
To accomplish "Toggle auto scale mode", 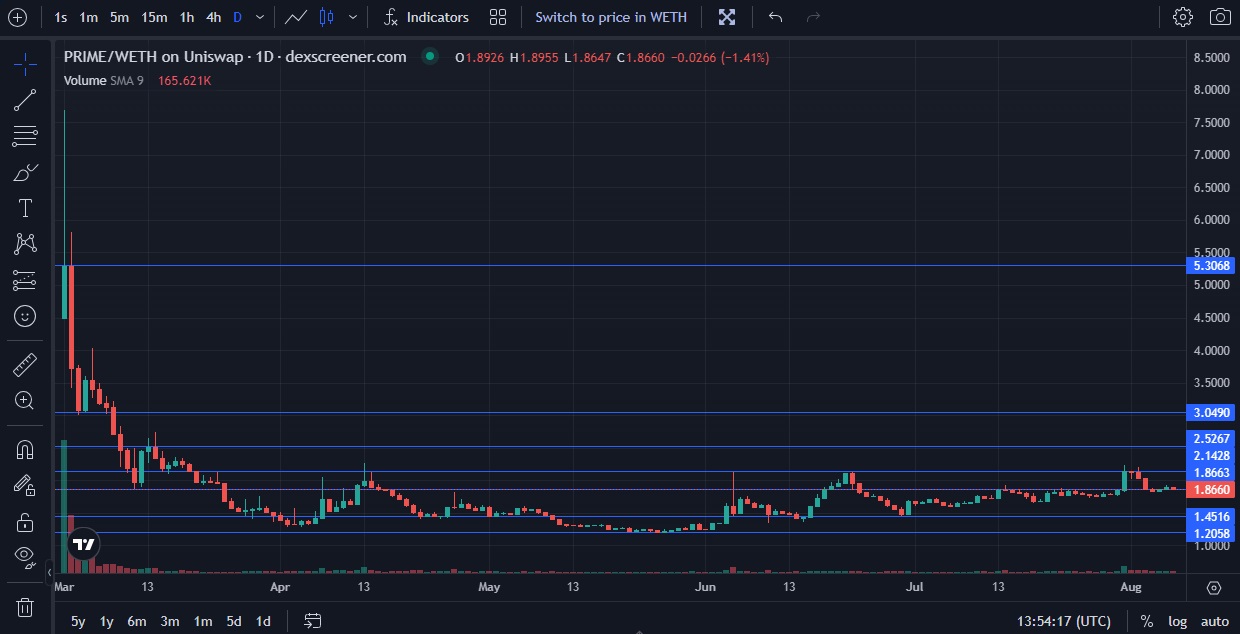I will point(1215,621).
